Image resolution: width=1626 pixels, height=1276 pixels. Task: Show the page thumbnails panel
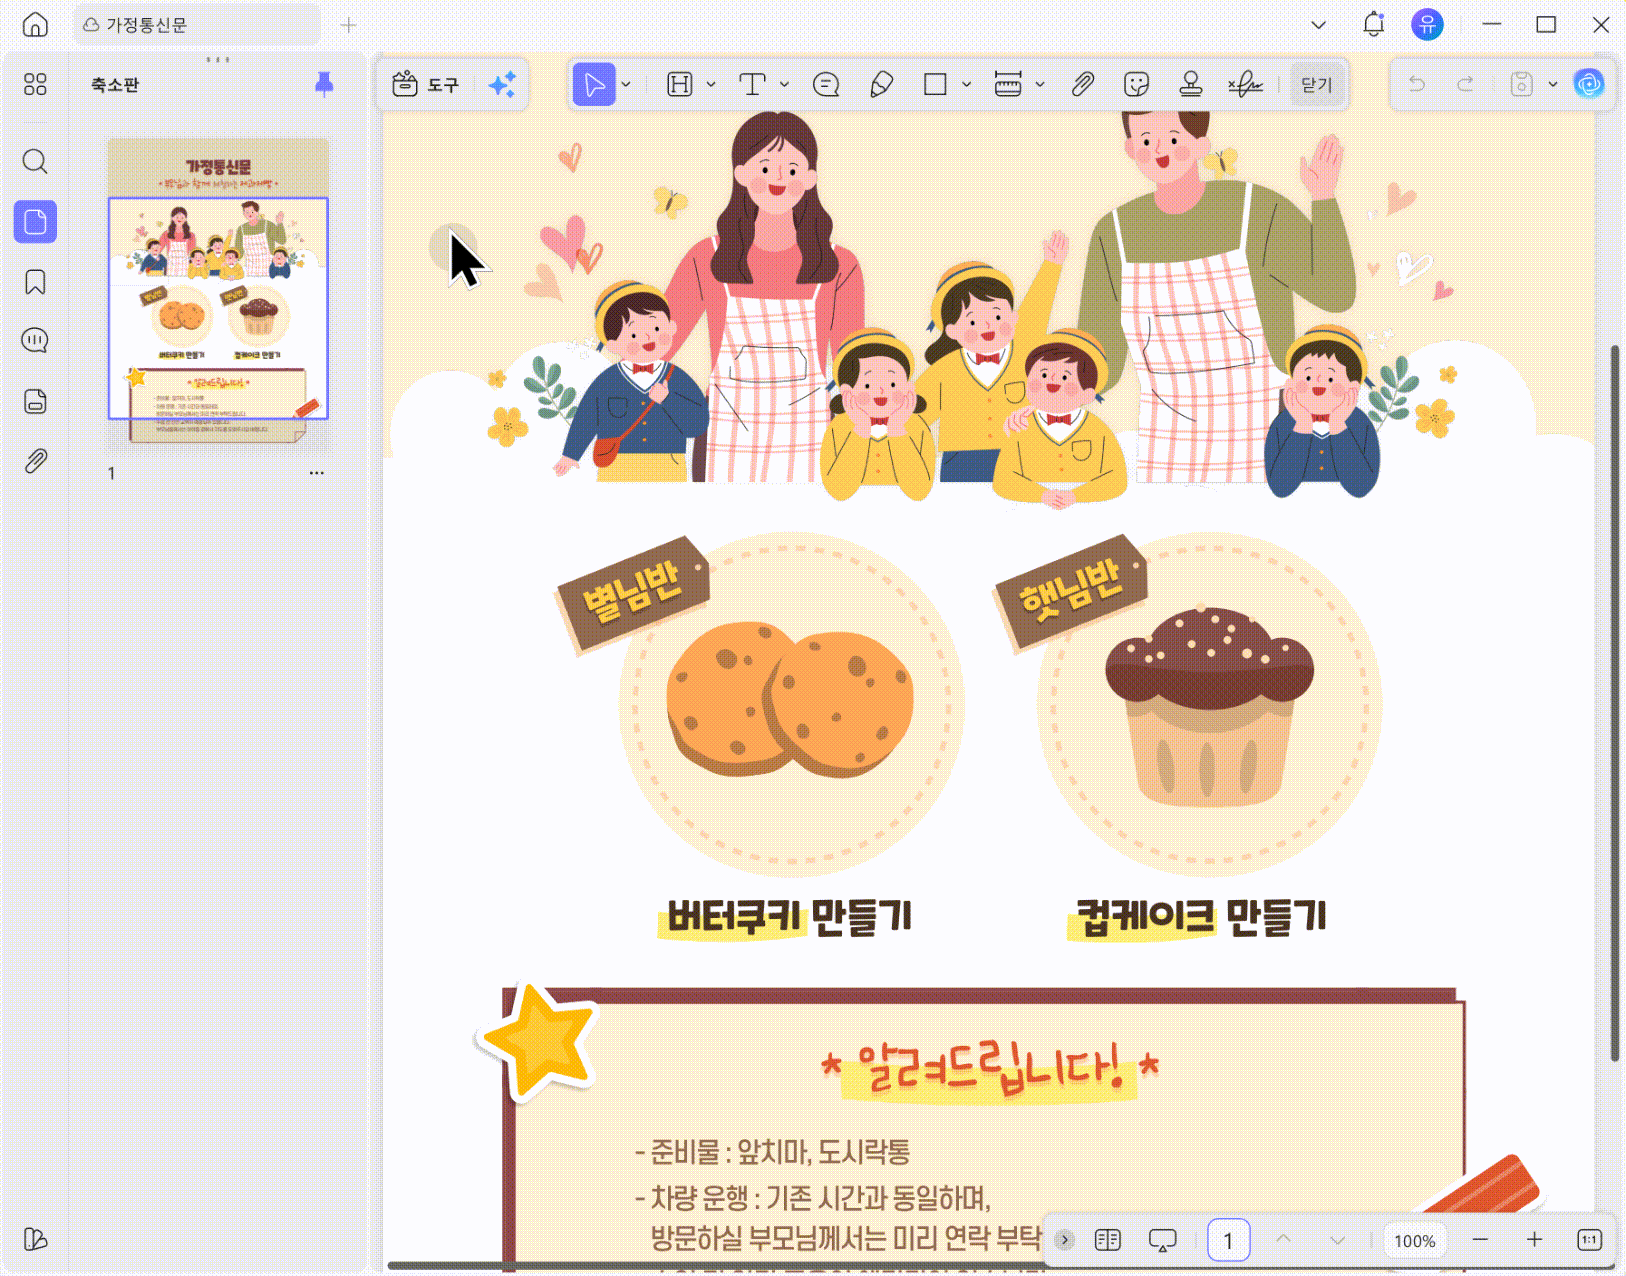coord(35,221)
